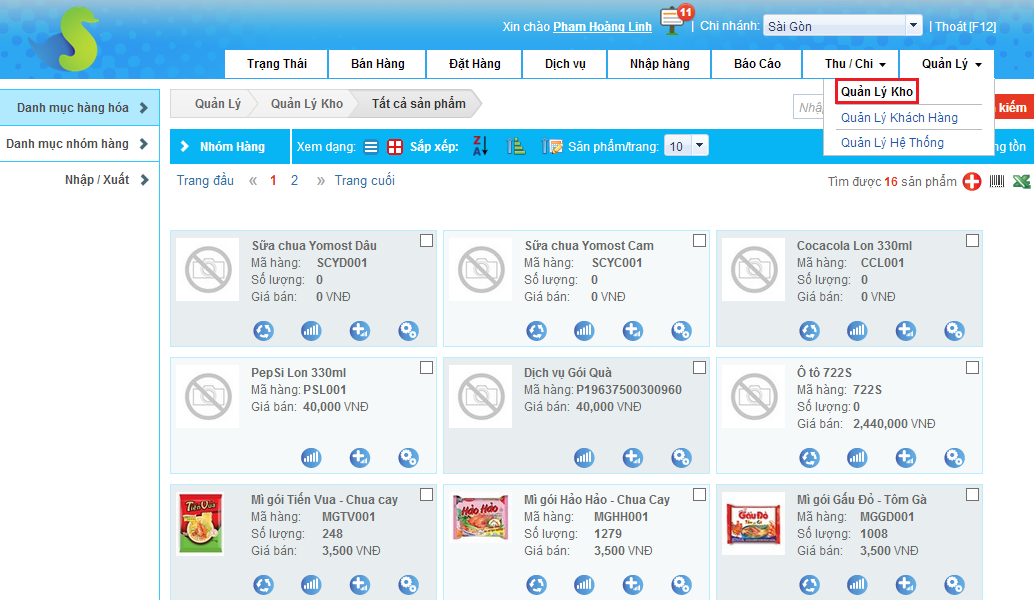Image resolution: width=1034 pixels, height=600 pixels.
Task: Select checkbox on Mì gói Gấu Đỏ card
Action: pos(972,495)
